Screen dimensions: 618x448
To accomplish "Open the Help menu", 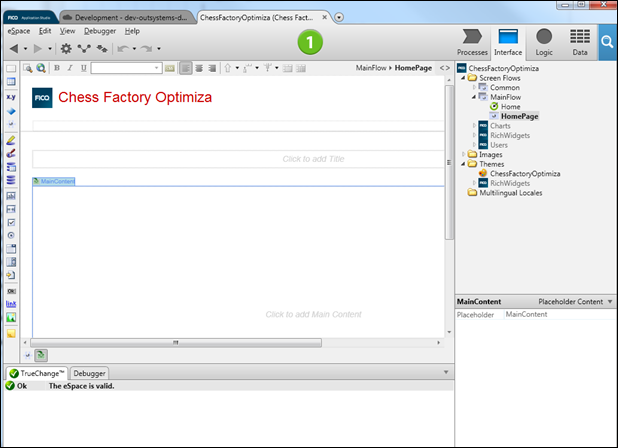I will point(132,31).
